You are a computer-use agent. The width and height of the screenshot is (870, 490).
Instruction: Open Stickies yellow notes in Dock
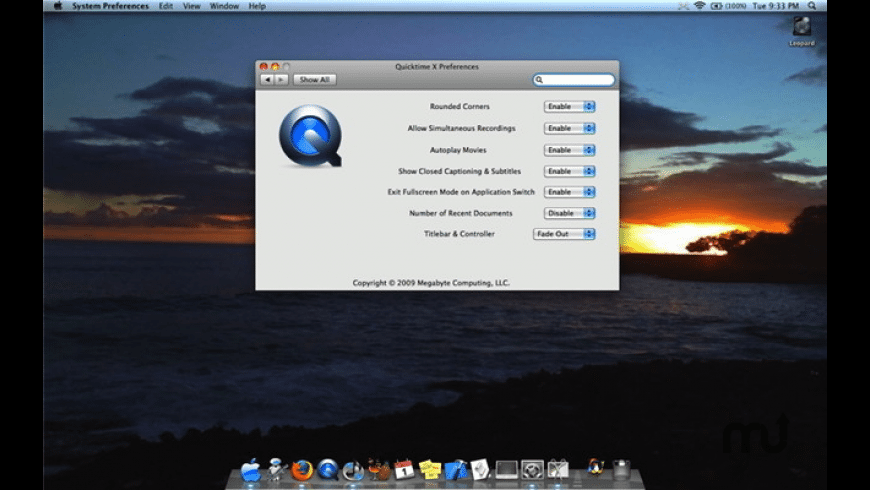tap(430, 470)
